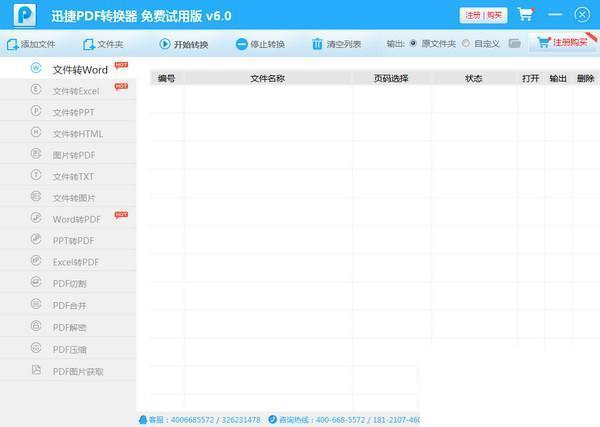Open PDF解密 decrypt function
Screen dimensions: 600x427
click(x=68, y=326)
